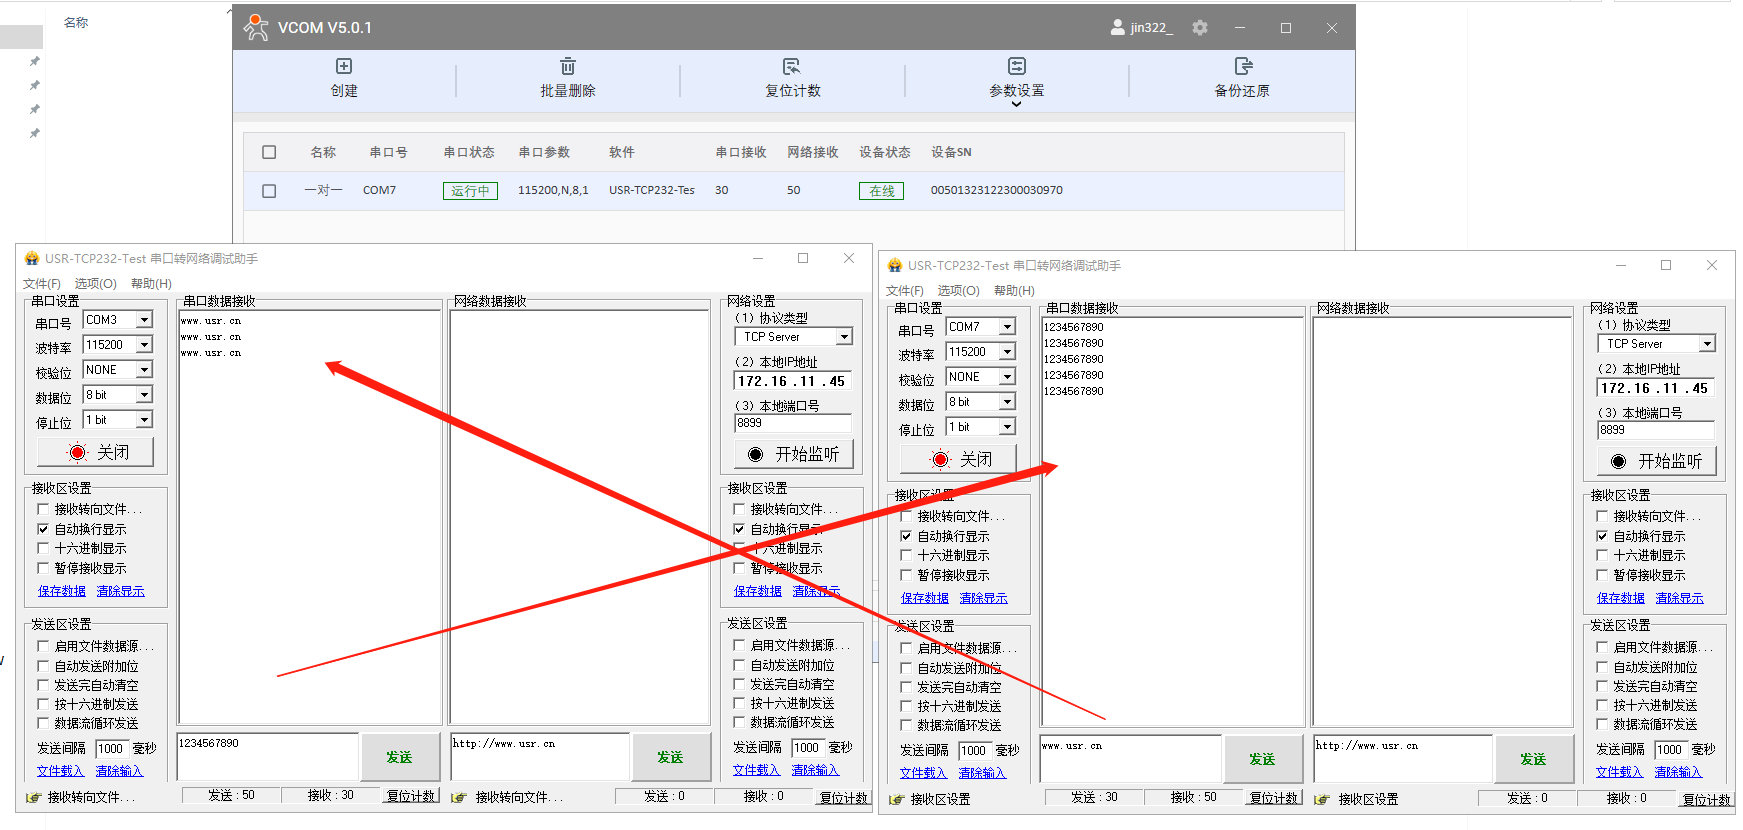Viewport: 1743px width, 830px height.
Task: Click the jin322_ user account icon
Action: (x=1118, y=28)
